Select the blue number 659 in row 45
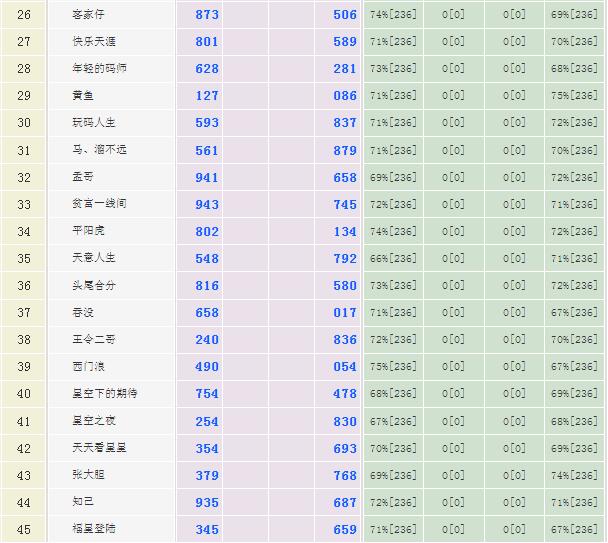Screen dimensions: 608x543 click(x=345, y=529)
